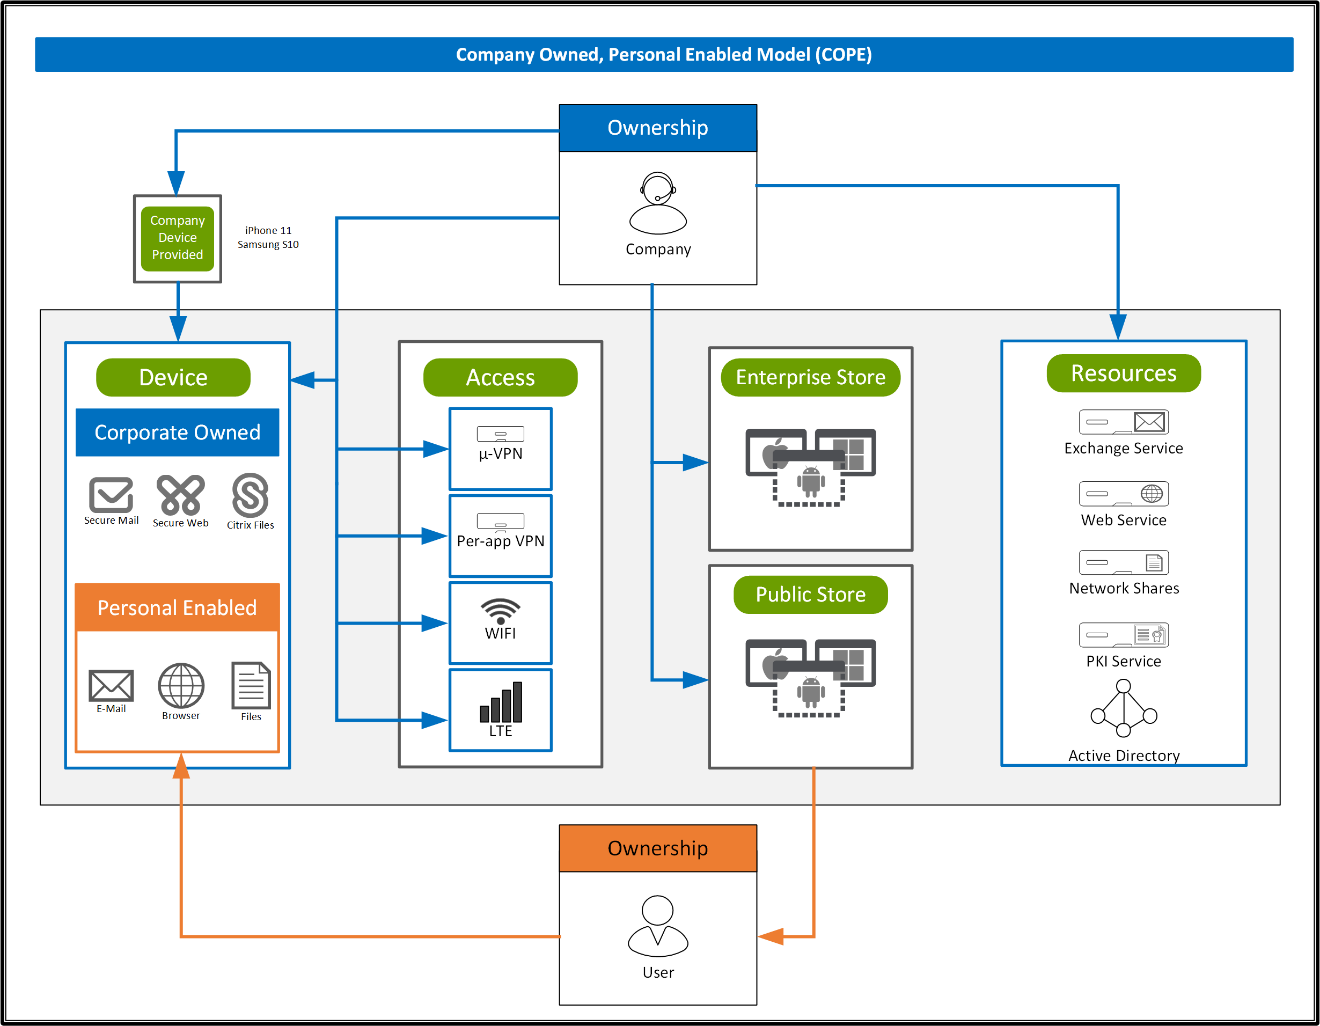1320x1026 pixels.
Task: Click the "Web Service" text
Action: click(1124, 520)
